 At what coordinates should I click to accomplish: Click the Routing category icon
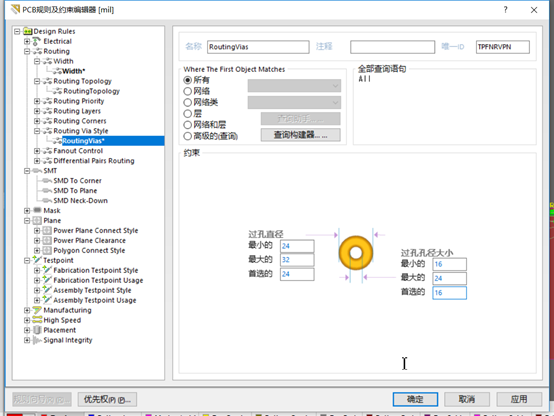click(x=37, y=51)
